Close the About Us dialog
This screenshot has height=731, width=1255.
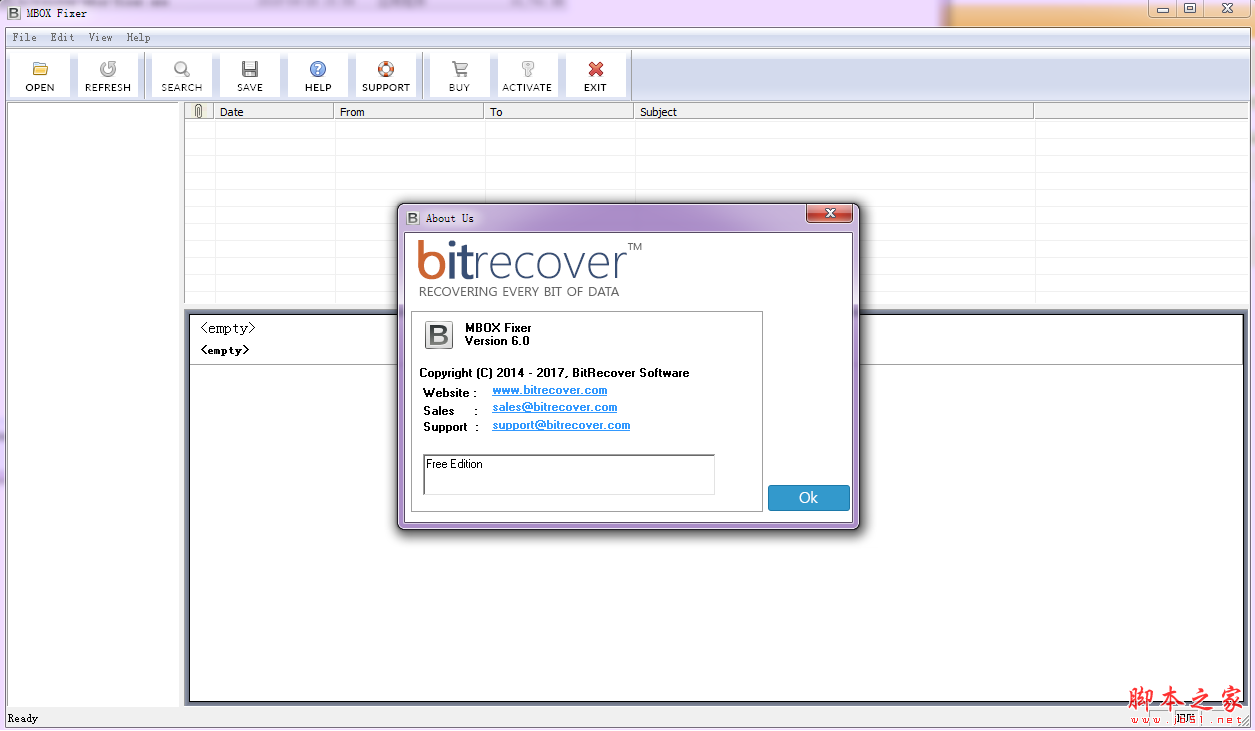829,214
